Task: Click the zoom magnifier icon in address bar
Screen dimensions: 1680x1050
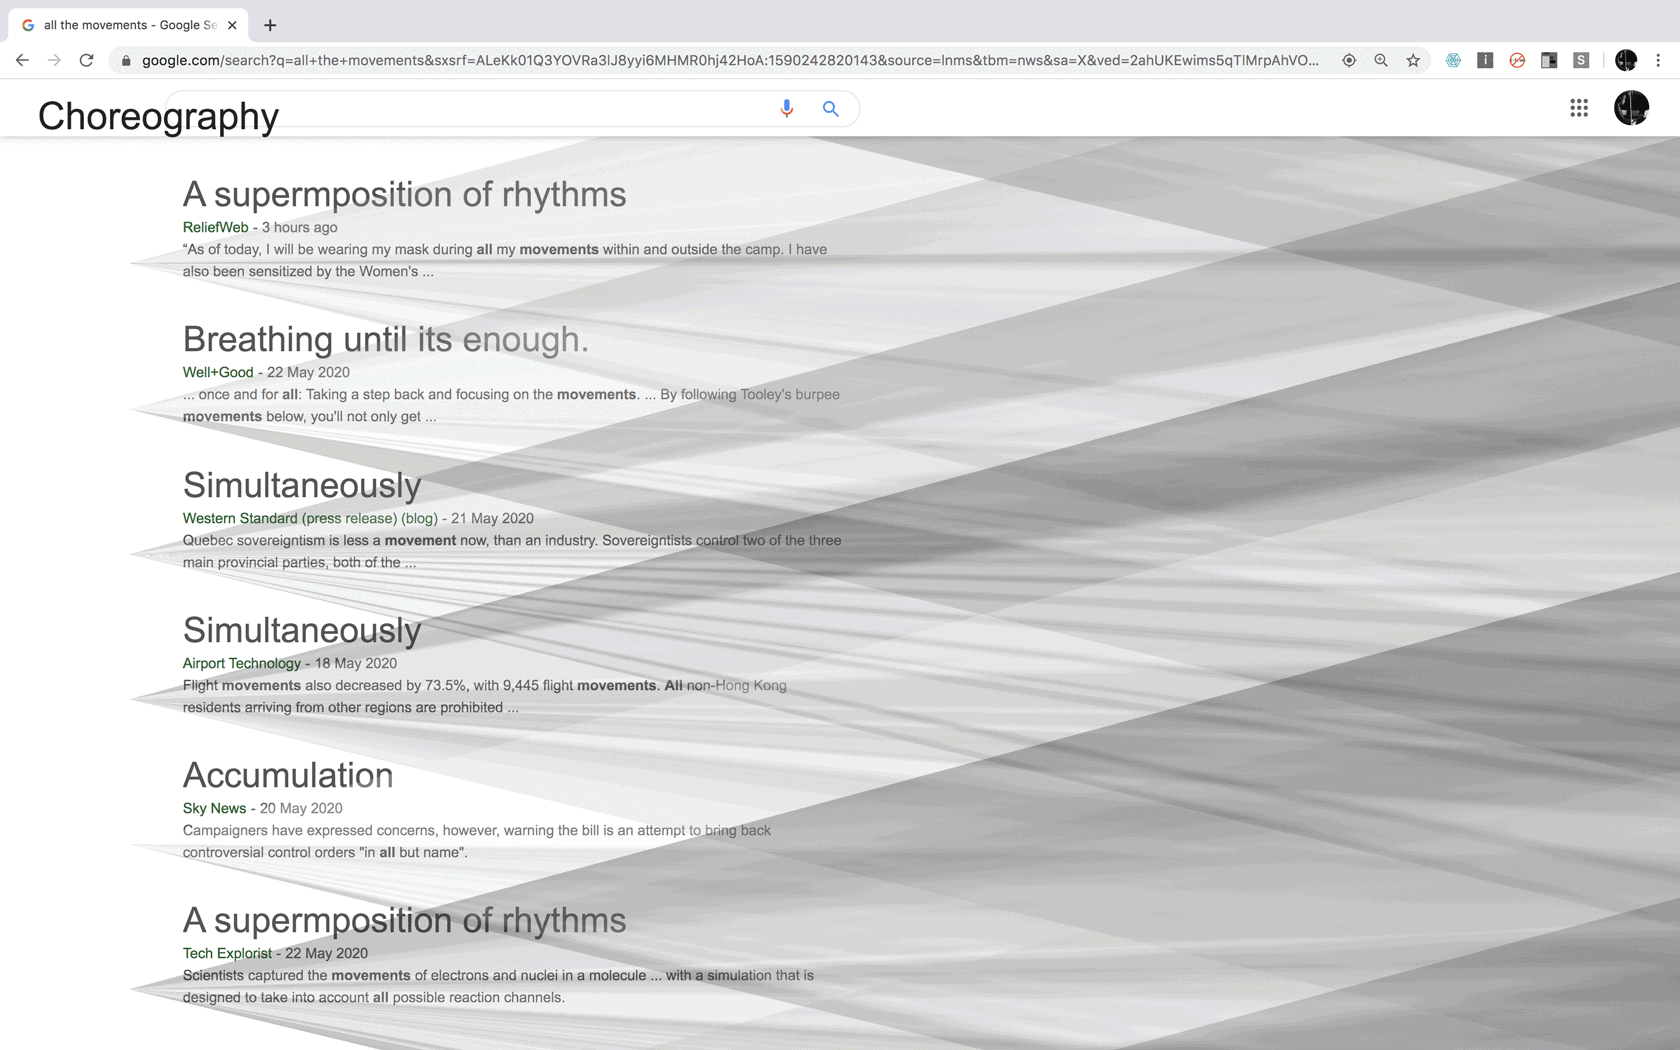Action: pos(1381,60)
